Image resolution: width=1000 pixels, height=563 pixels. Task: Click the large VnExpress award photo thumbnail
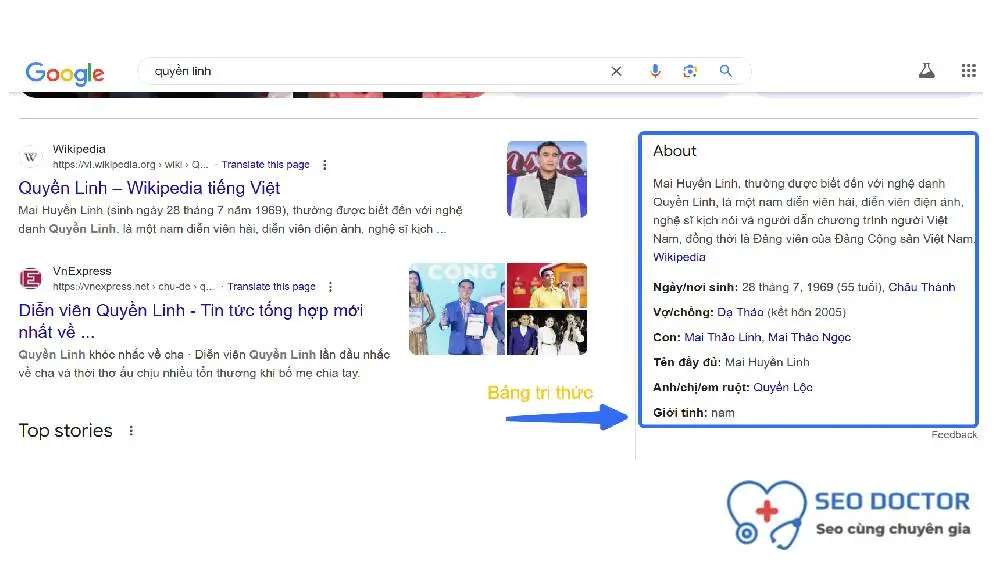457,309
